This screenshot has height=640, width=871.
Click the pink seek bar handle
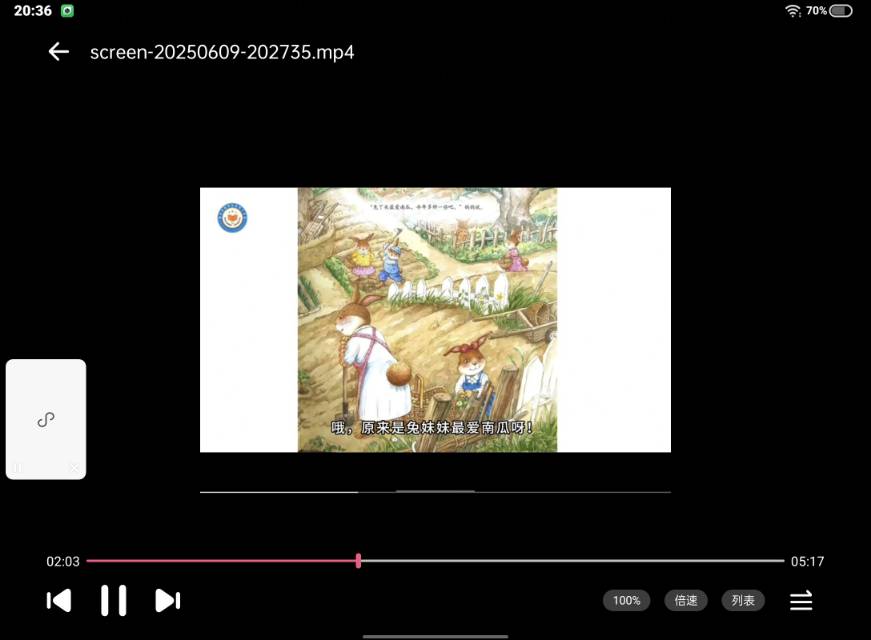click(x=358, y=561)
